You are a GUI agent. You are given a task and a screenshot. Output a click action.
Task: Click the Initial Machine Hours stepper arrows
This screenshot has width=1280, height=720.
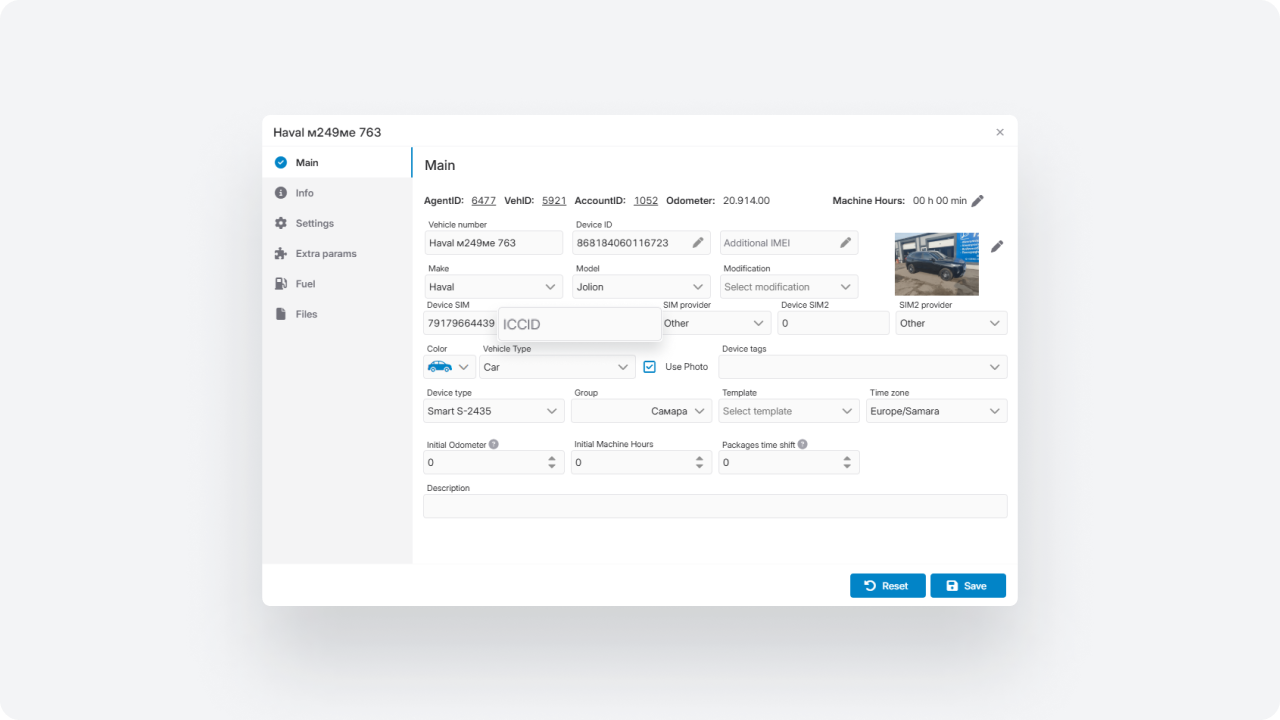(x=699, y=462)
